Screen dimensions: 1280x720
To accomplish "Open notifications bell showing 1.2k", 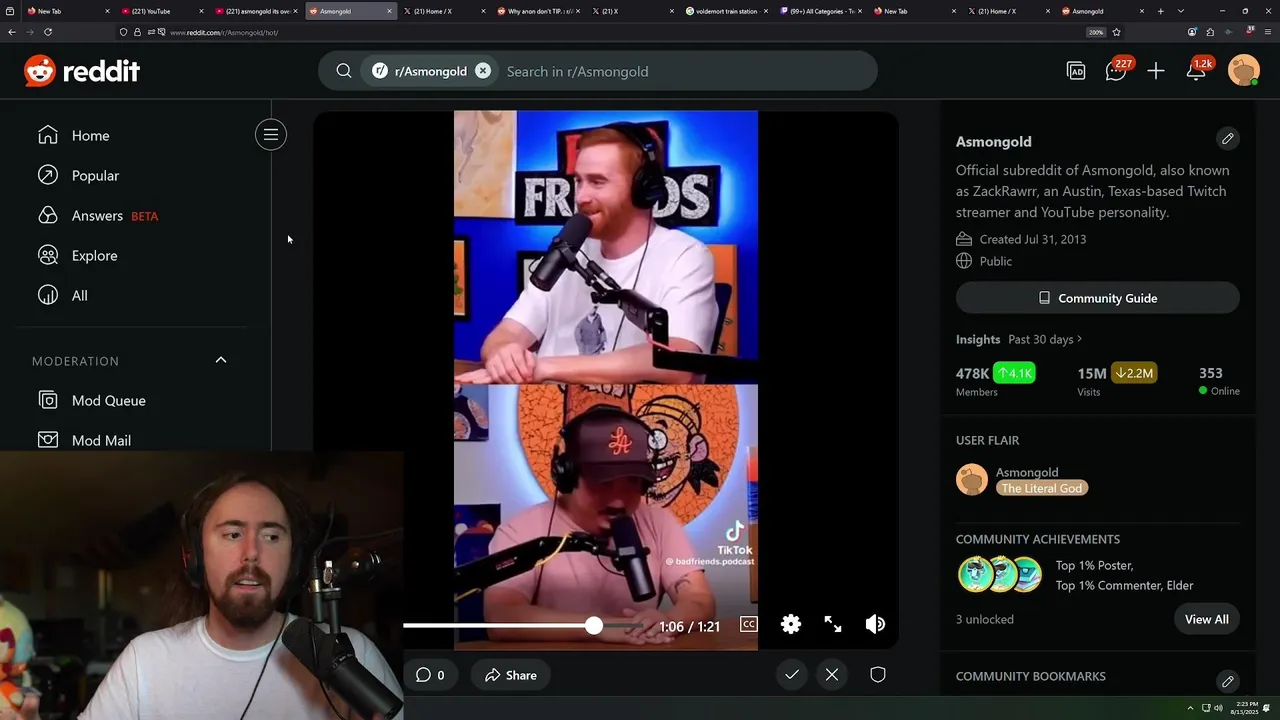I will point(1198,70).
